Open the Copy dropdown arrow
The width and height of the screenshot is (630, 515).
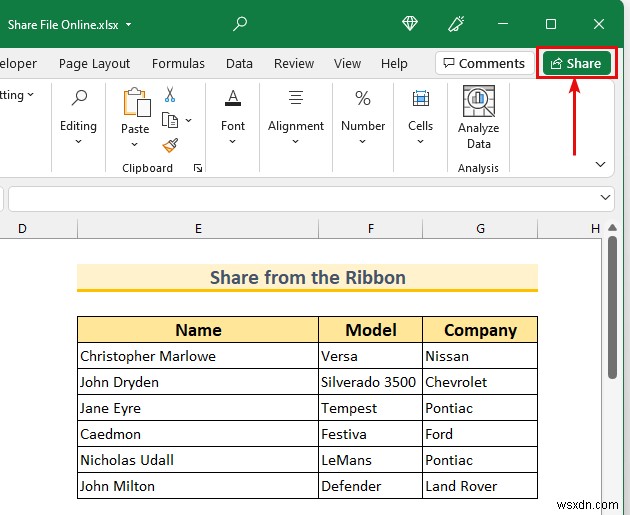pos(188,120)
